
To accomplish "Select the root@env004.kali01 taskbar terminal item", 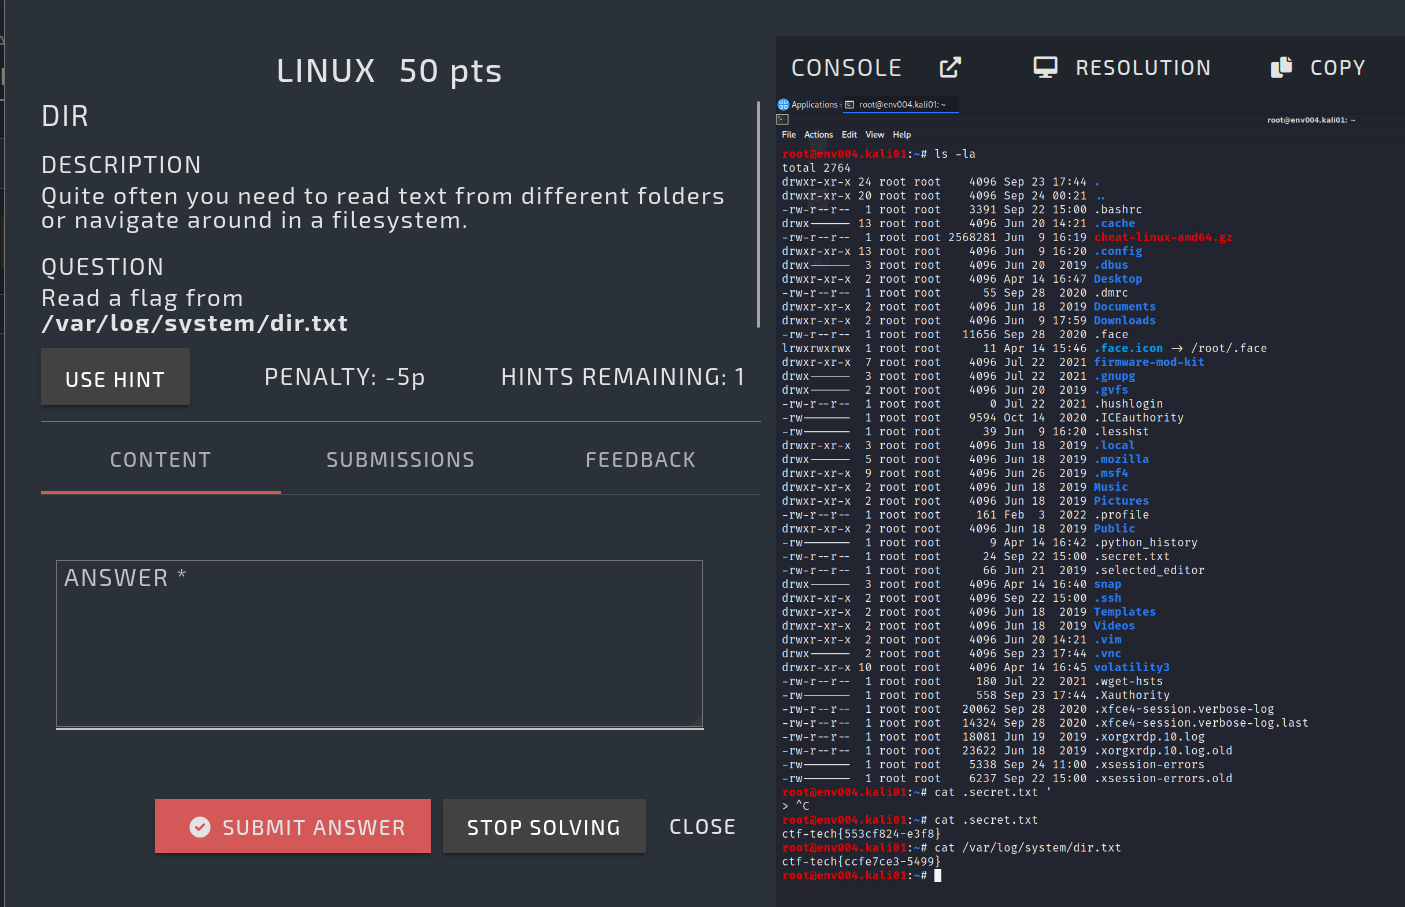I will pos(900,105).
